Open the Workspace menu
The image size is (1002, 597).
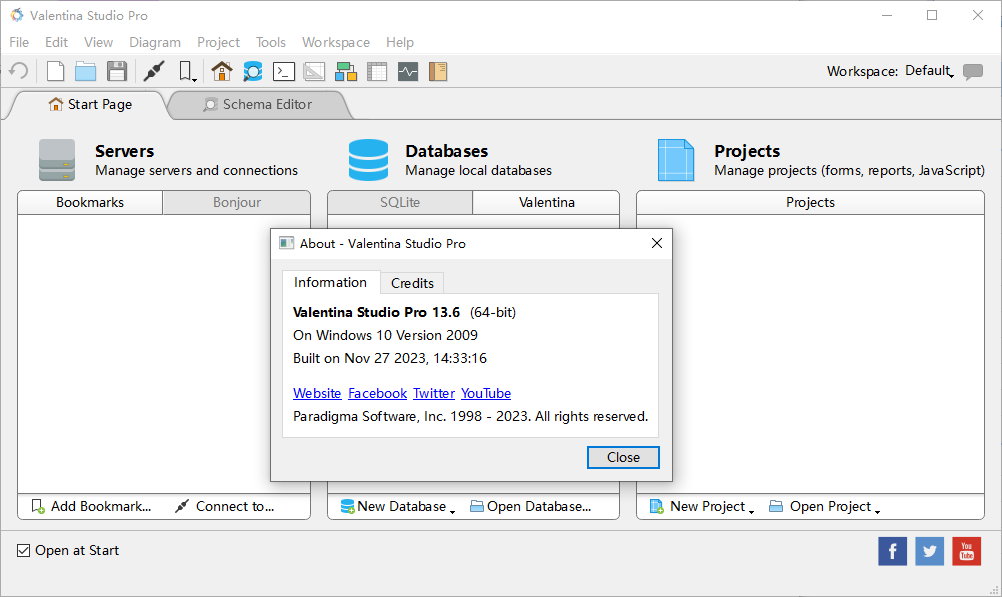point(335,42)
